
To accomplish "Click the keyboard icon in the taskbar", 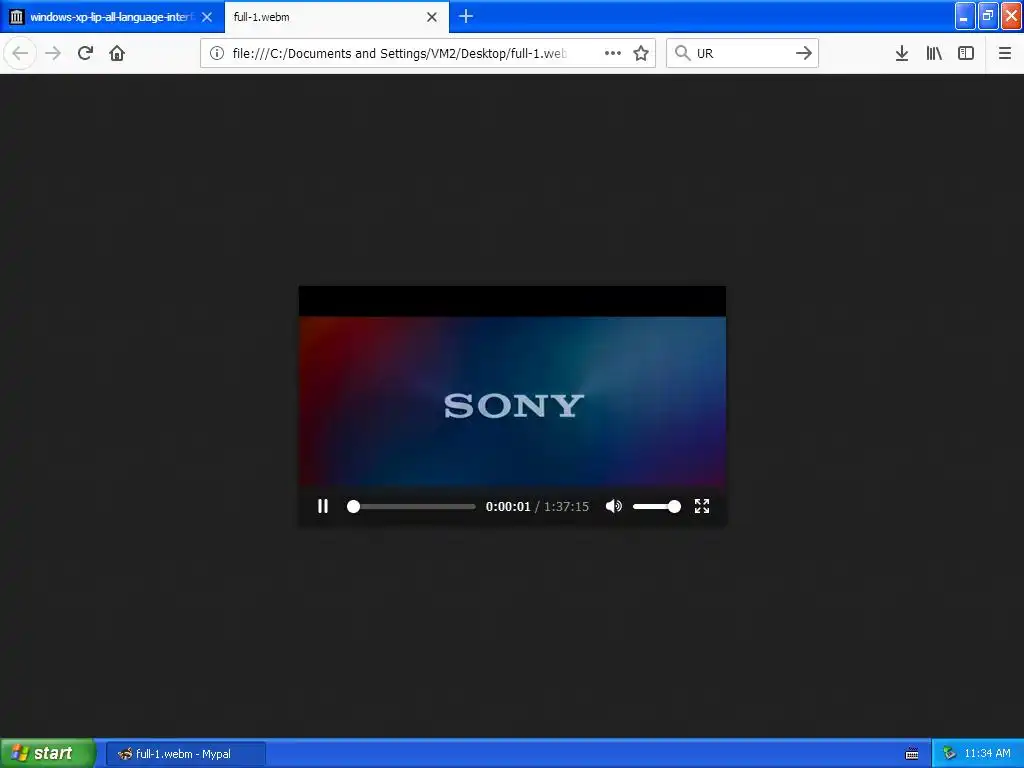I will (x=912, y=754).
